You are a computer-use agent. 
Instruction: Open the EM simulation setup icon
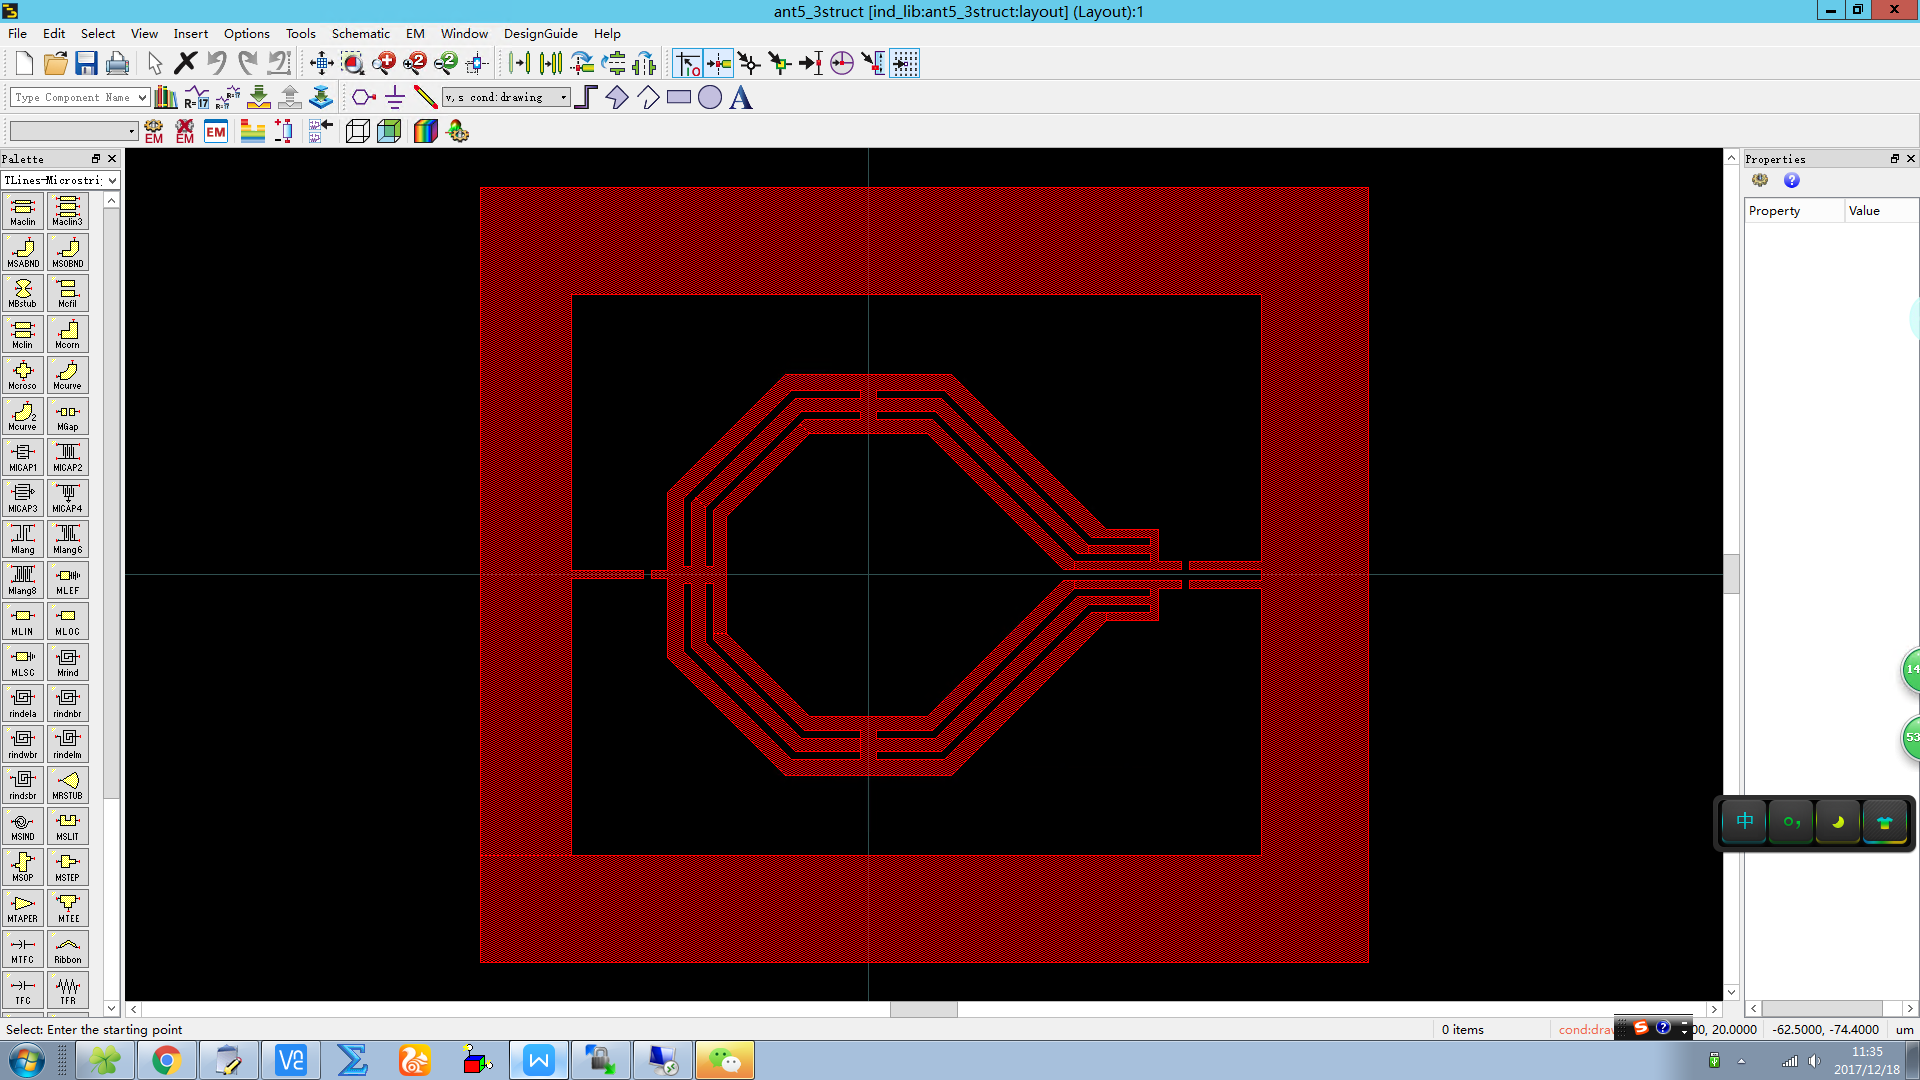216,131
